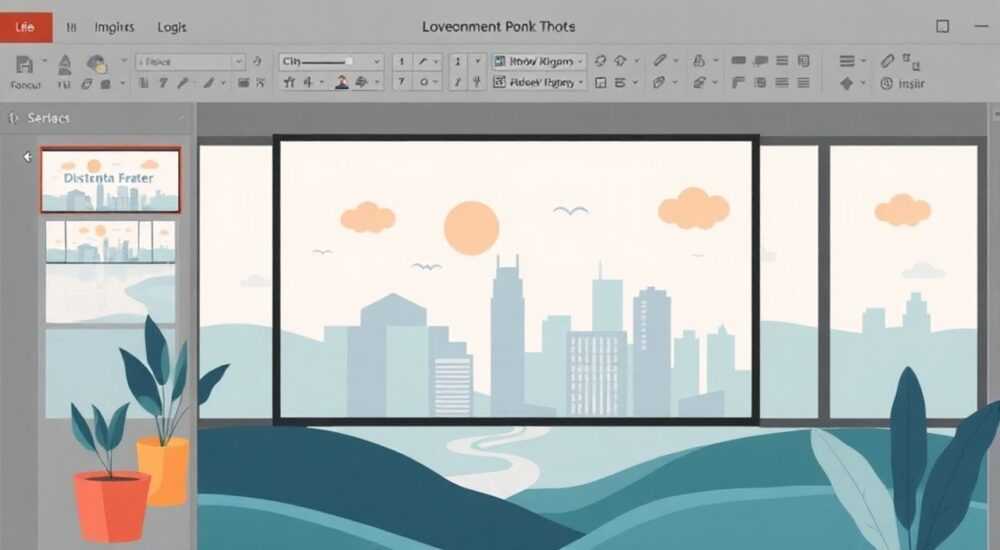Image resolution: width=1000 pixels, height=550 pixels.
Task: Select the third slide thumbnail showing a river
Action: coord(110,294)
